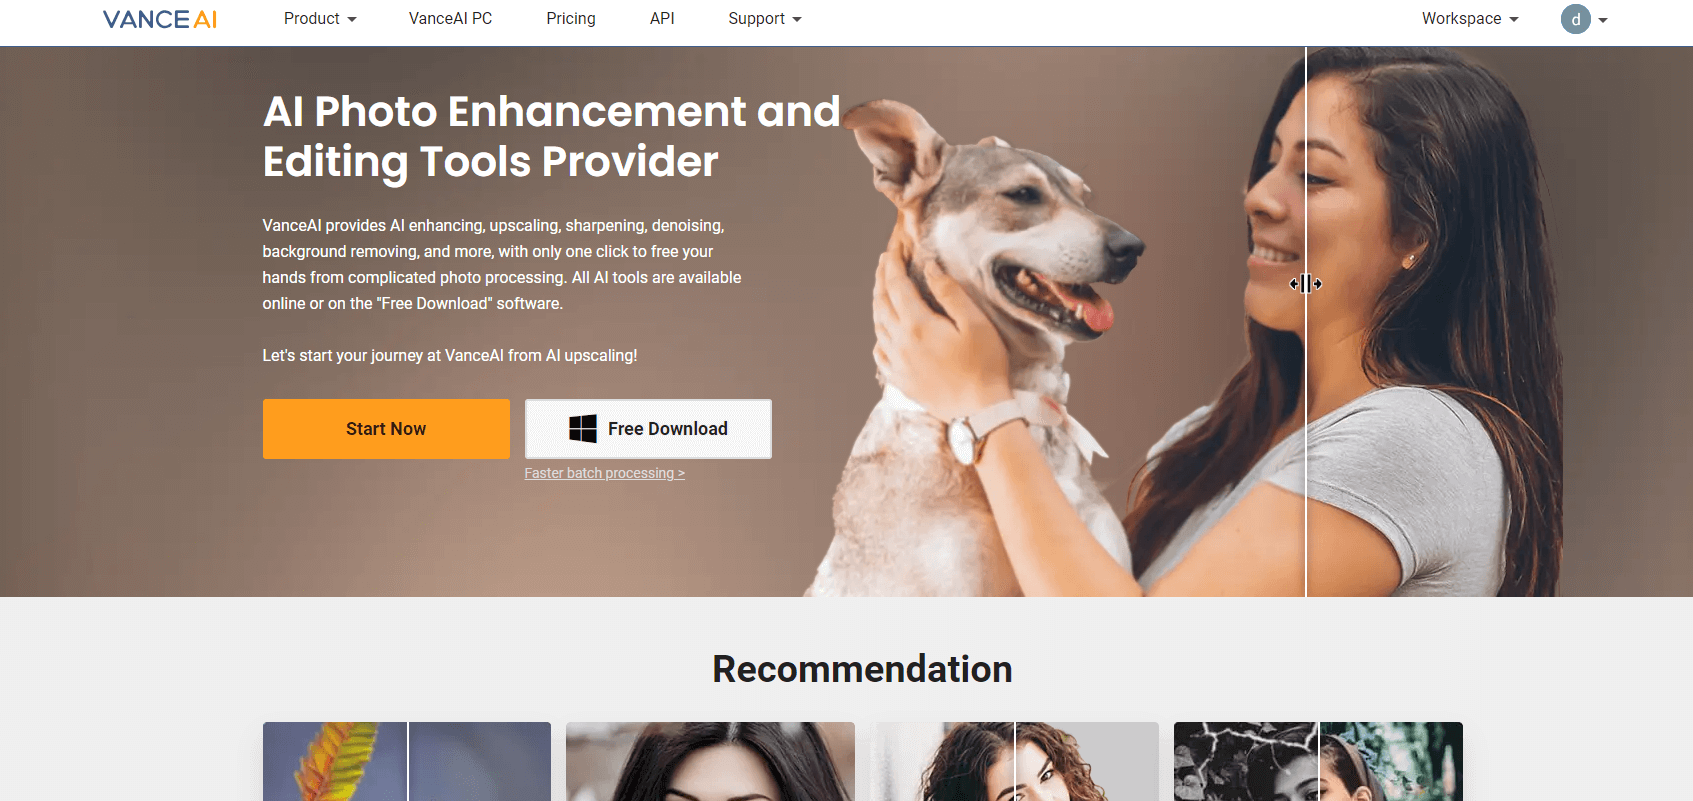Click the user avatar icon labeled d
The height and width of the screenshot is (801, 1693).
(x=1575, y=19)
